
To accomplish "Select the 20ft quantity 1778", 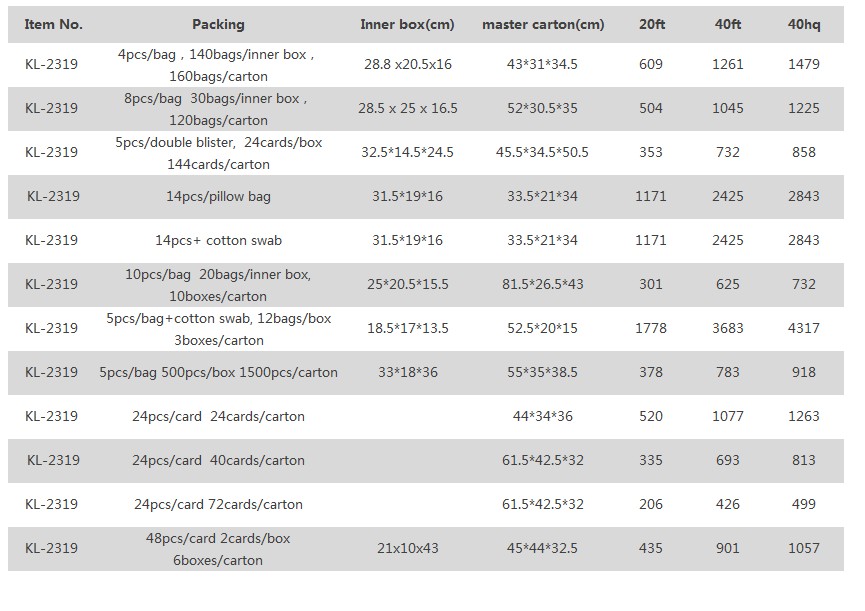I will [651, 328].
